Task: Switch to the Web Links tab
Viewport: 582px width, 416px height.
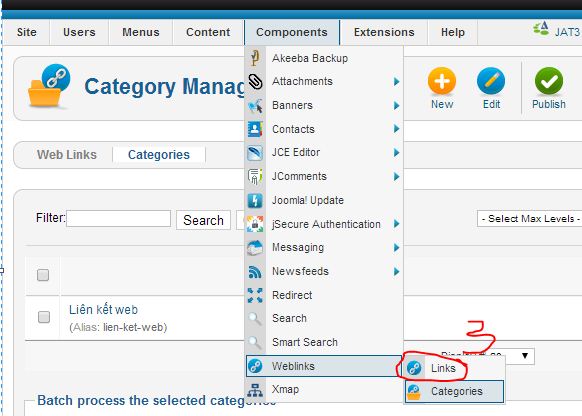Action: [x=67, y=154]
